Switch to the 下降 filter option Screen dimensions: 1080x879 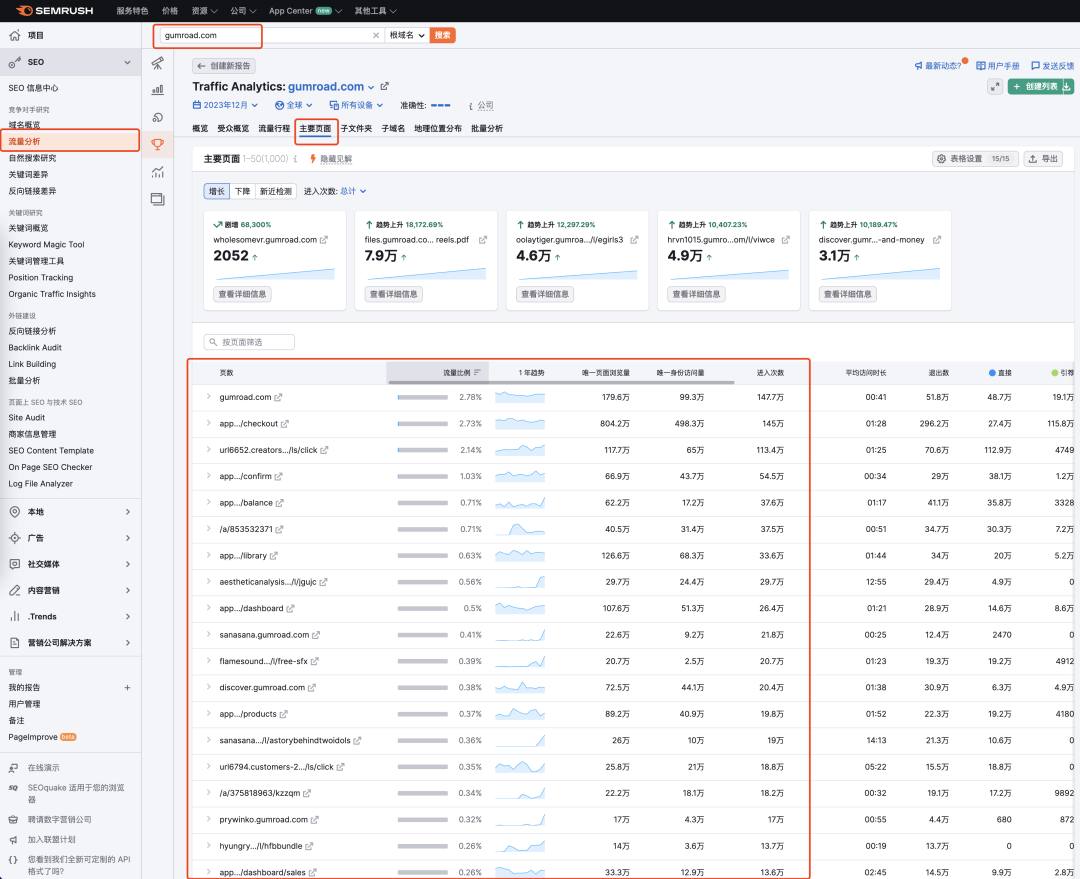point(242,191)
